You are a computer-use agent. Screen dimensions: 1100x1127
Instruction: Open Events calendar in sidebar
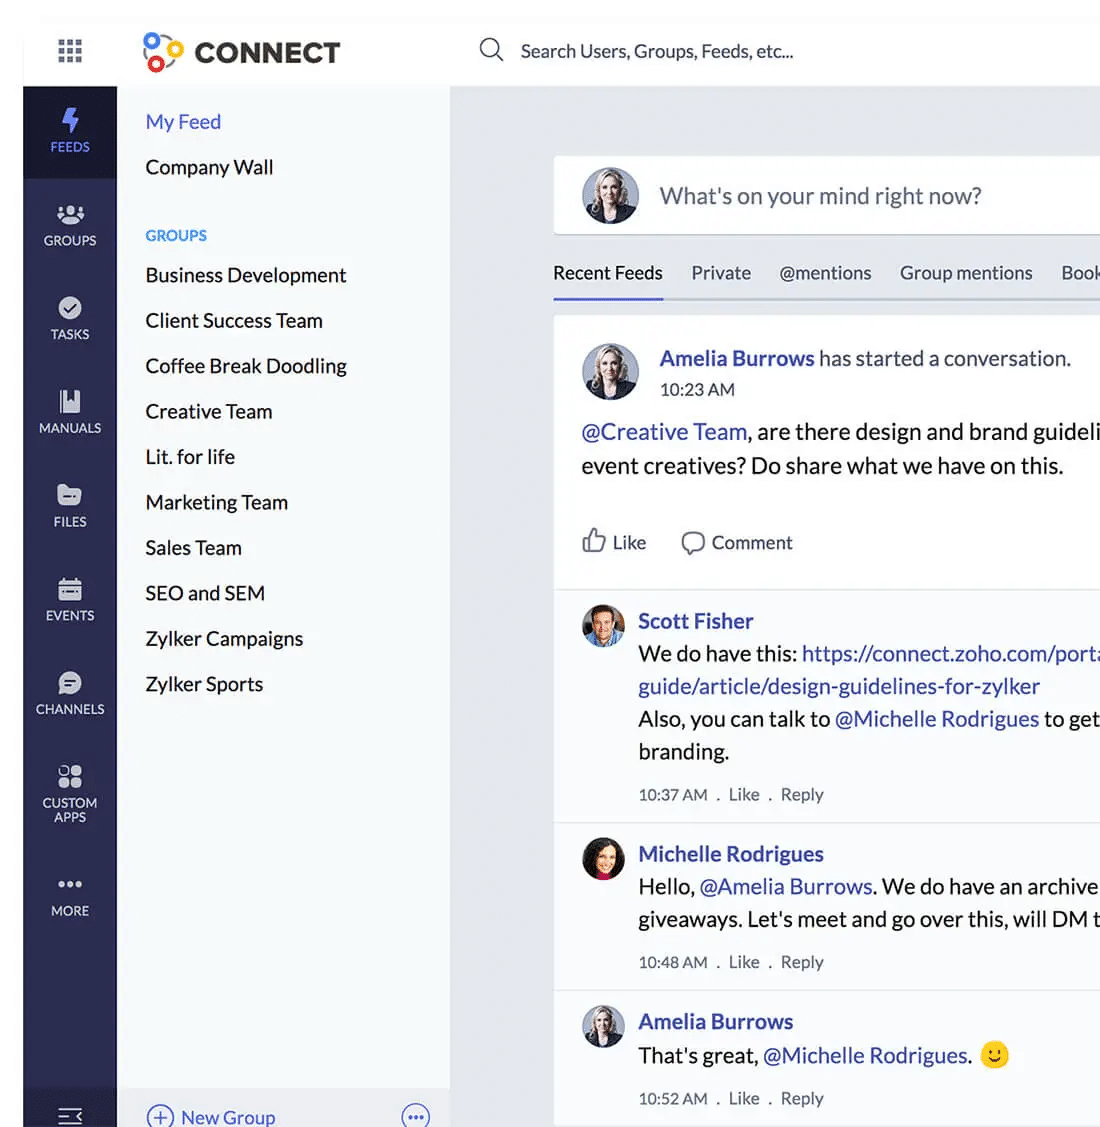click(x=70, y=599)
